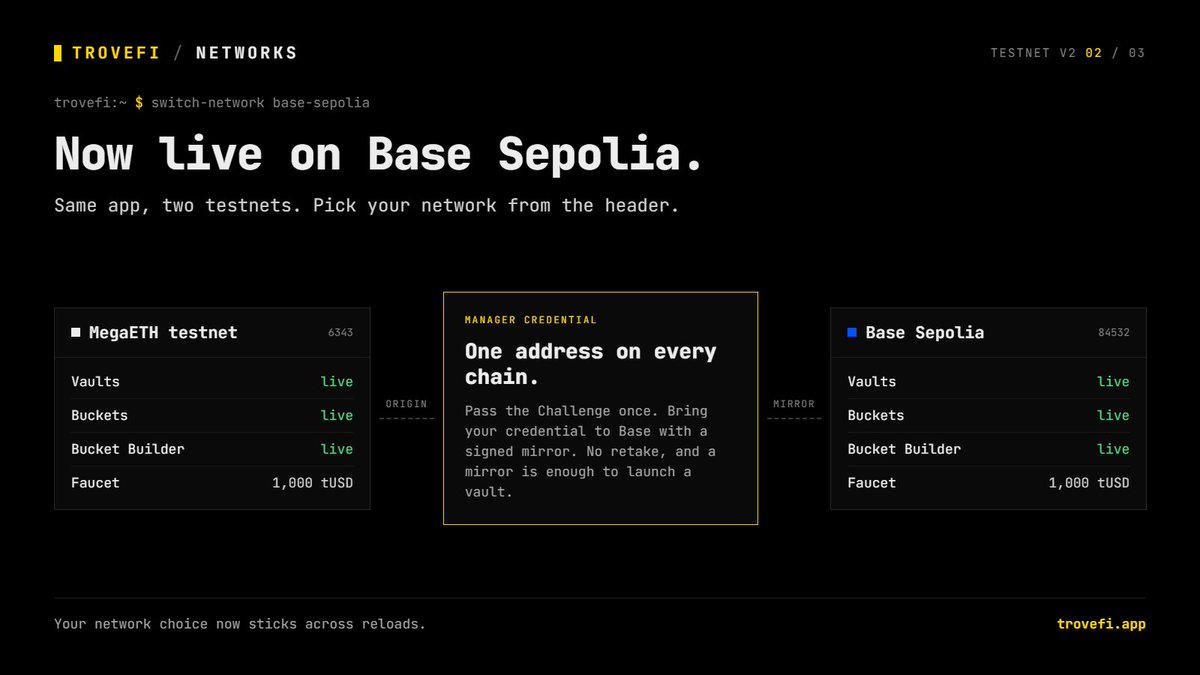The height and width of the screenshot is (675, 1200).
Task: Click the headline Now live on Base Sepolia.
Action: pyautogui.click(x=379, y=155)
